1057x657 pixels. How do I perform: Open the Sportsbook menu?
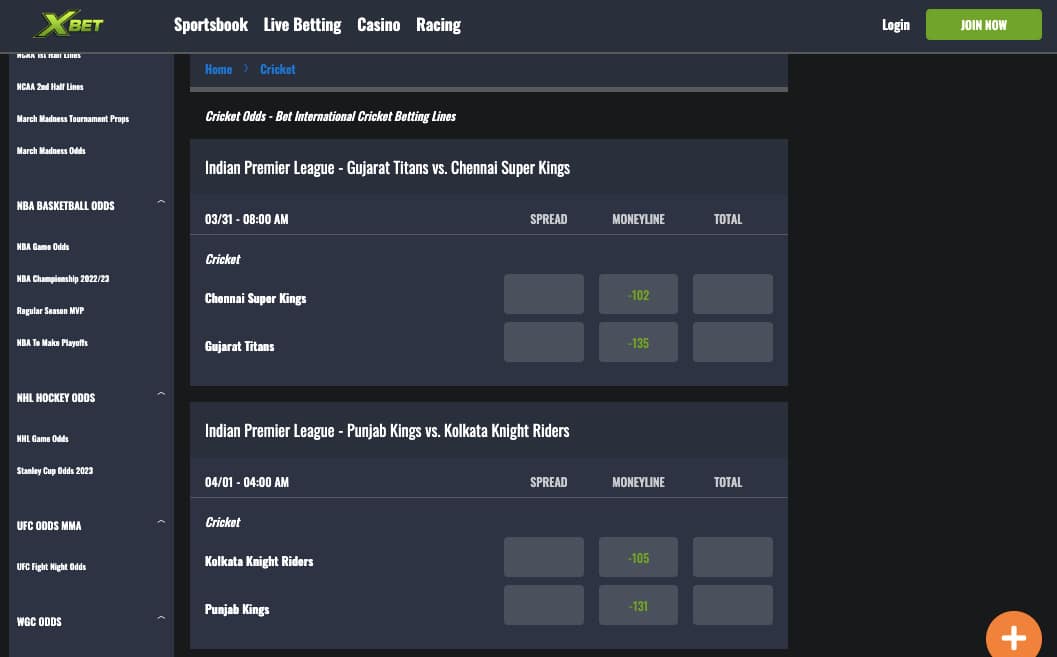[x=211, y=25]
